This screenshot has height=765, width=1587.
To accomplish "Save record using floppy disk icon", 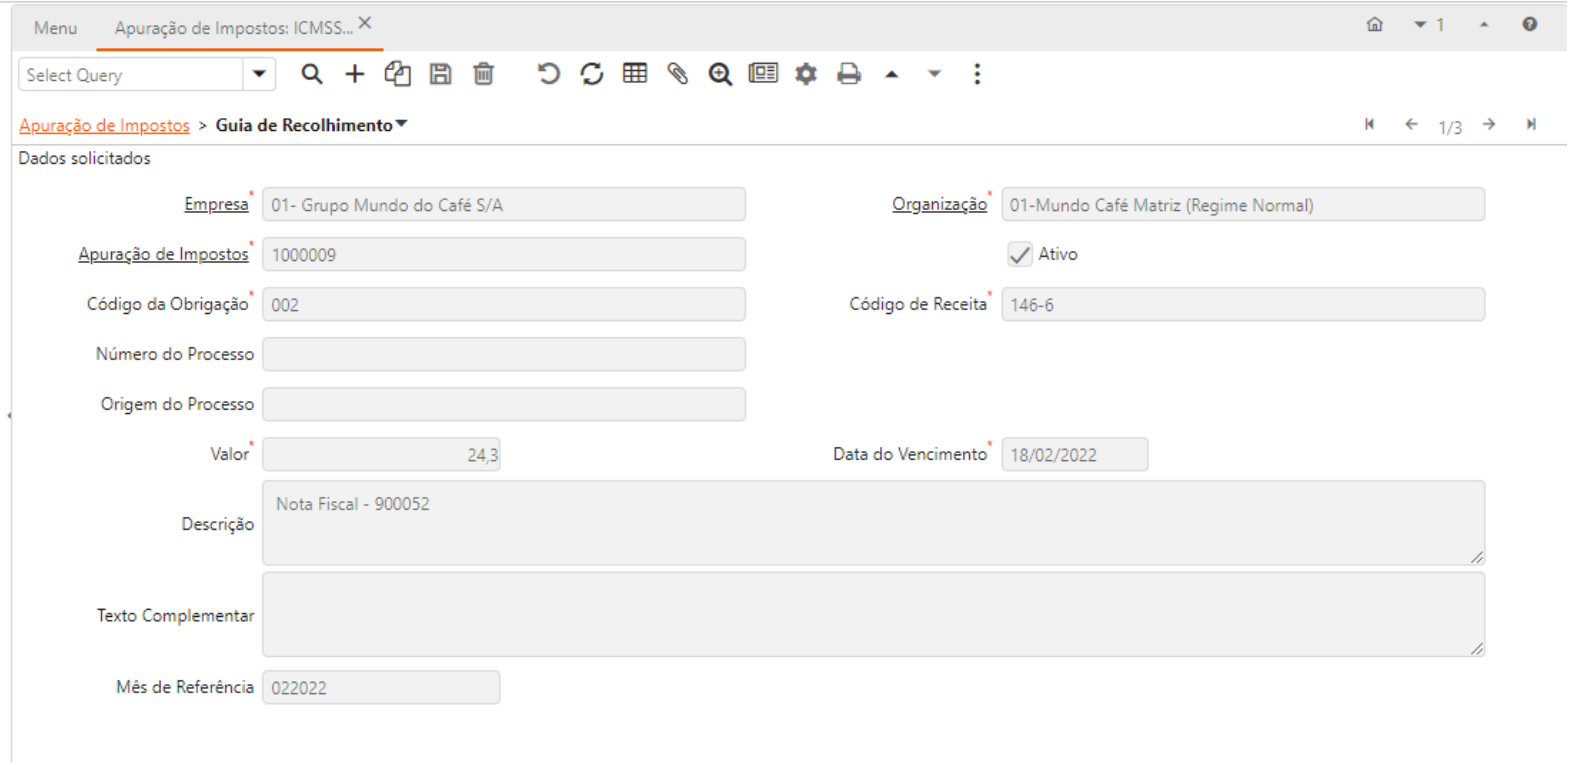I will coord(441,74).
